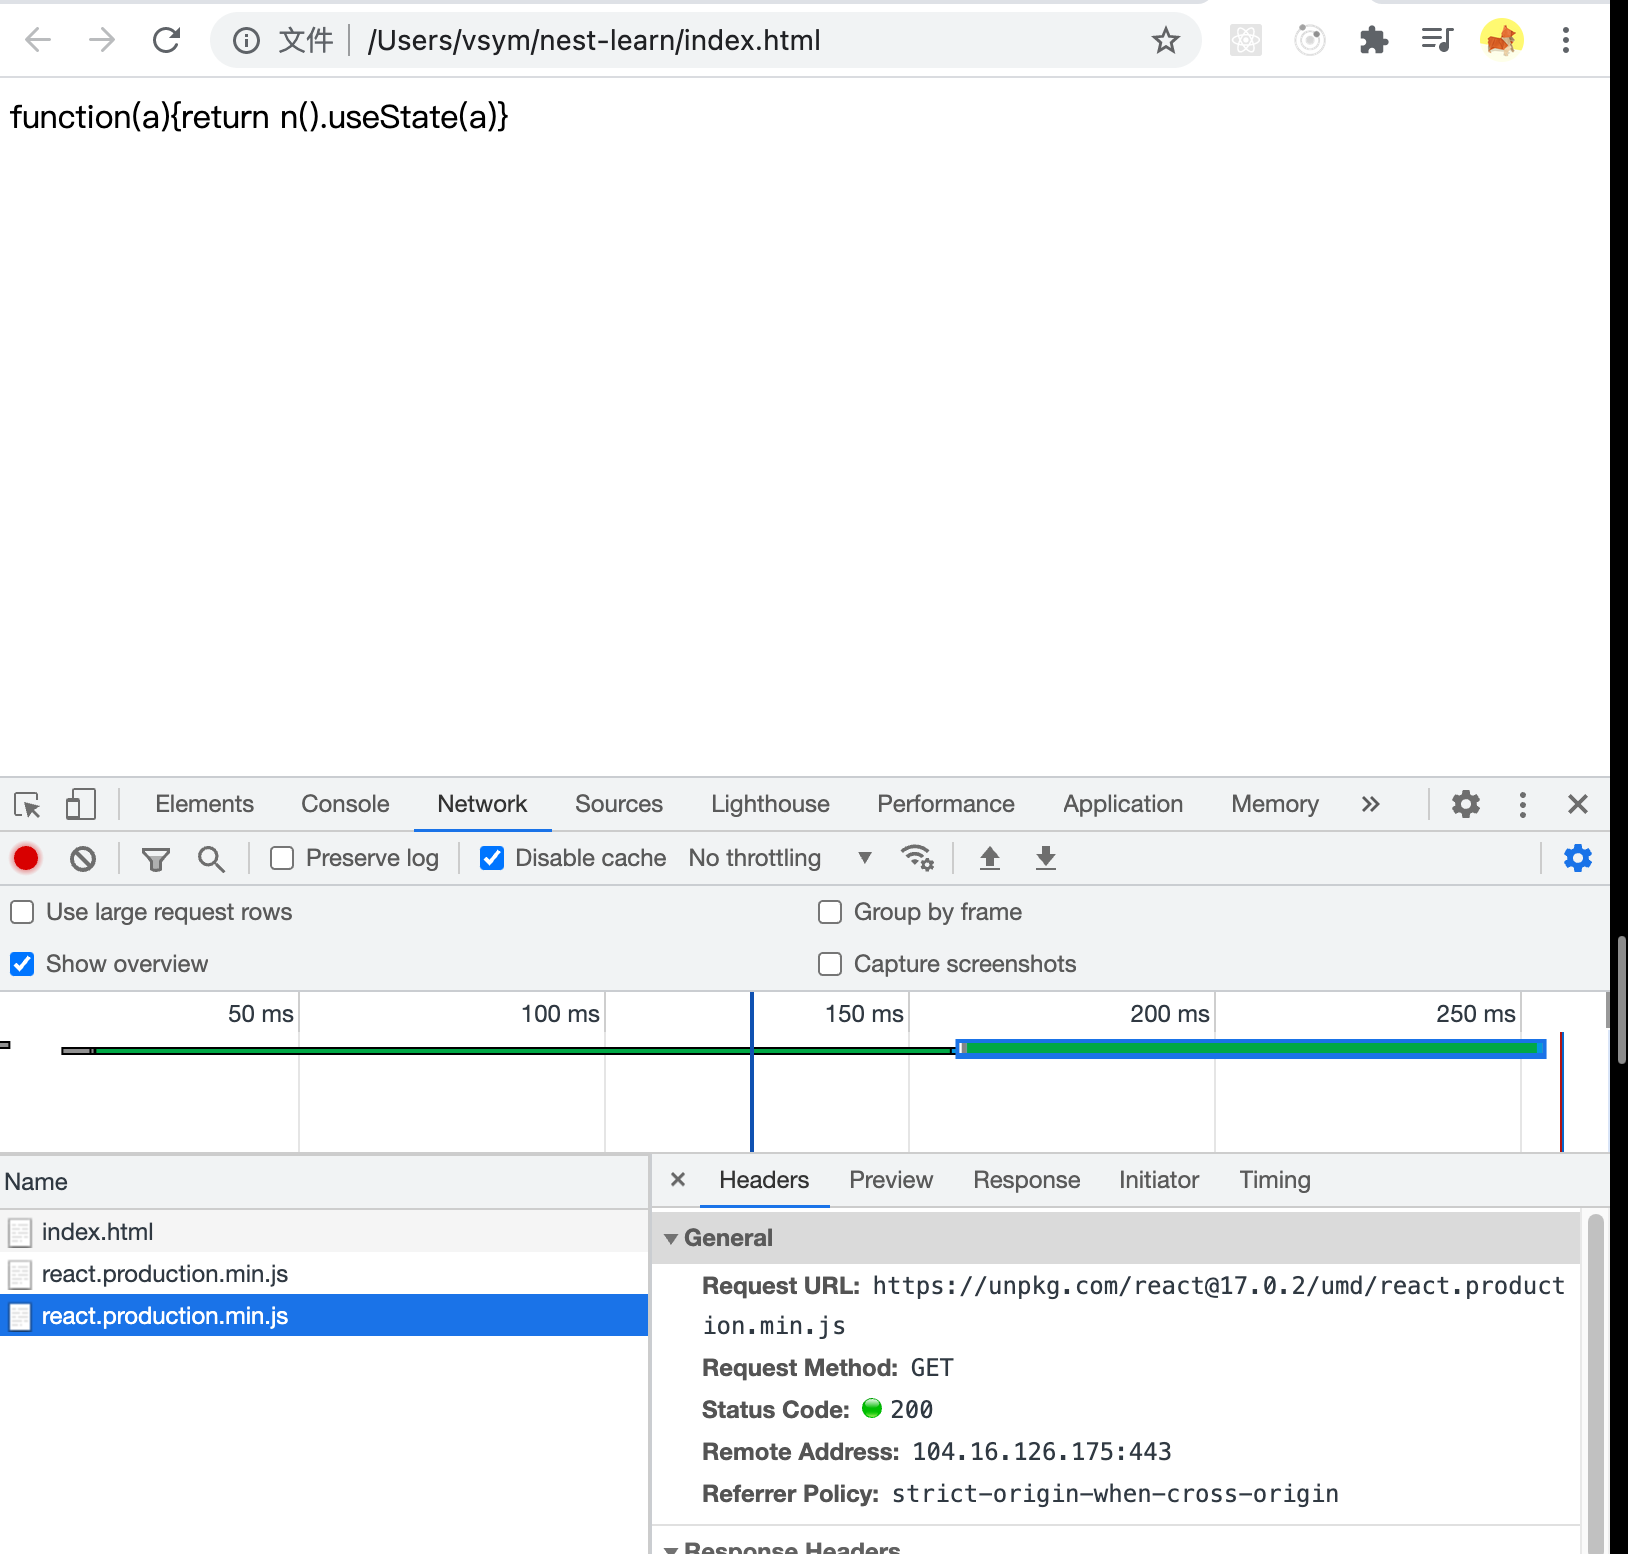
Task: Click the address bar URL field
Action: point(705,40)
